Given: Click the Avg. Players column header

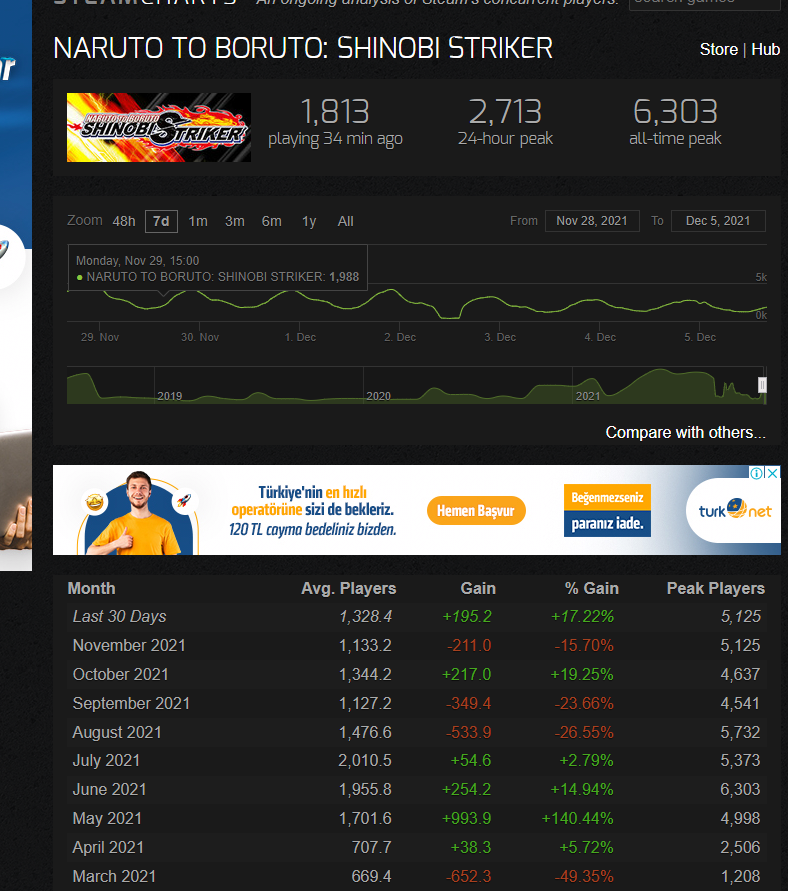Looking at the screenshot, I should pyautogui.click(x=348, y=589).
